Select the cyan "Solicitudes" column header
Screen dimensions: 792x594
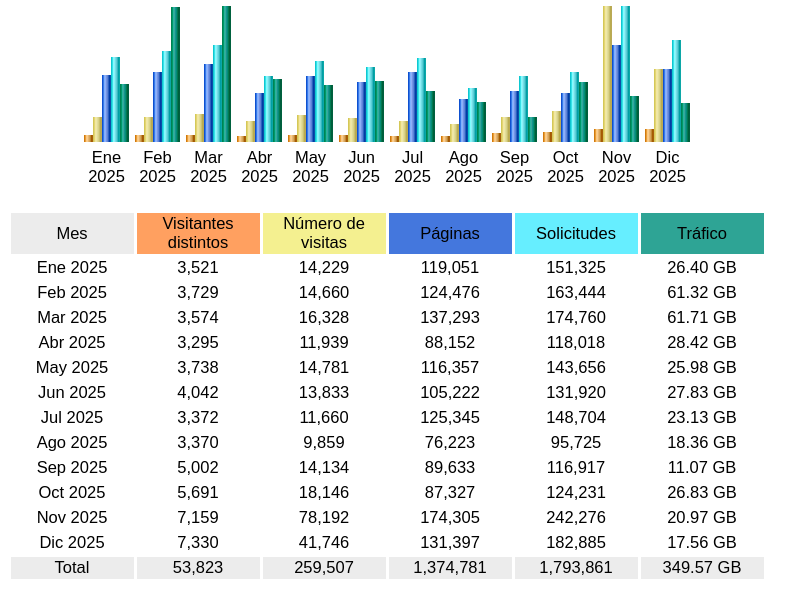pyautogui.click(x=576, y=233)
